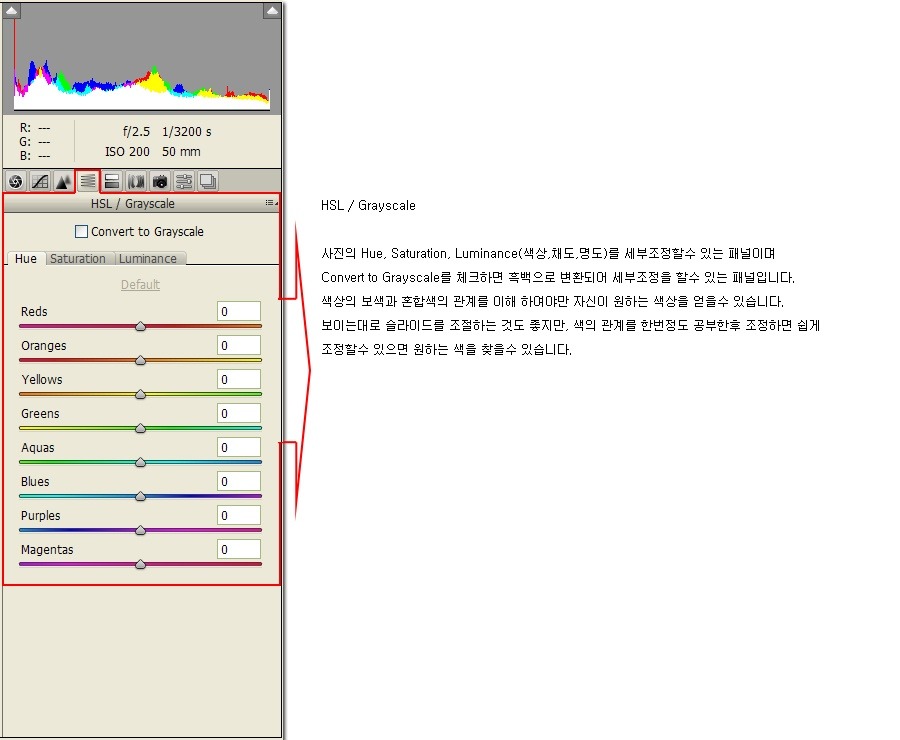Click the Default link

point(140,285)
